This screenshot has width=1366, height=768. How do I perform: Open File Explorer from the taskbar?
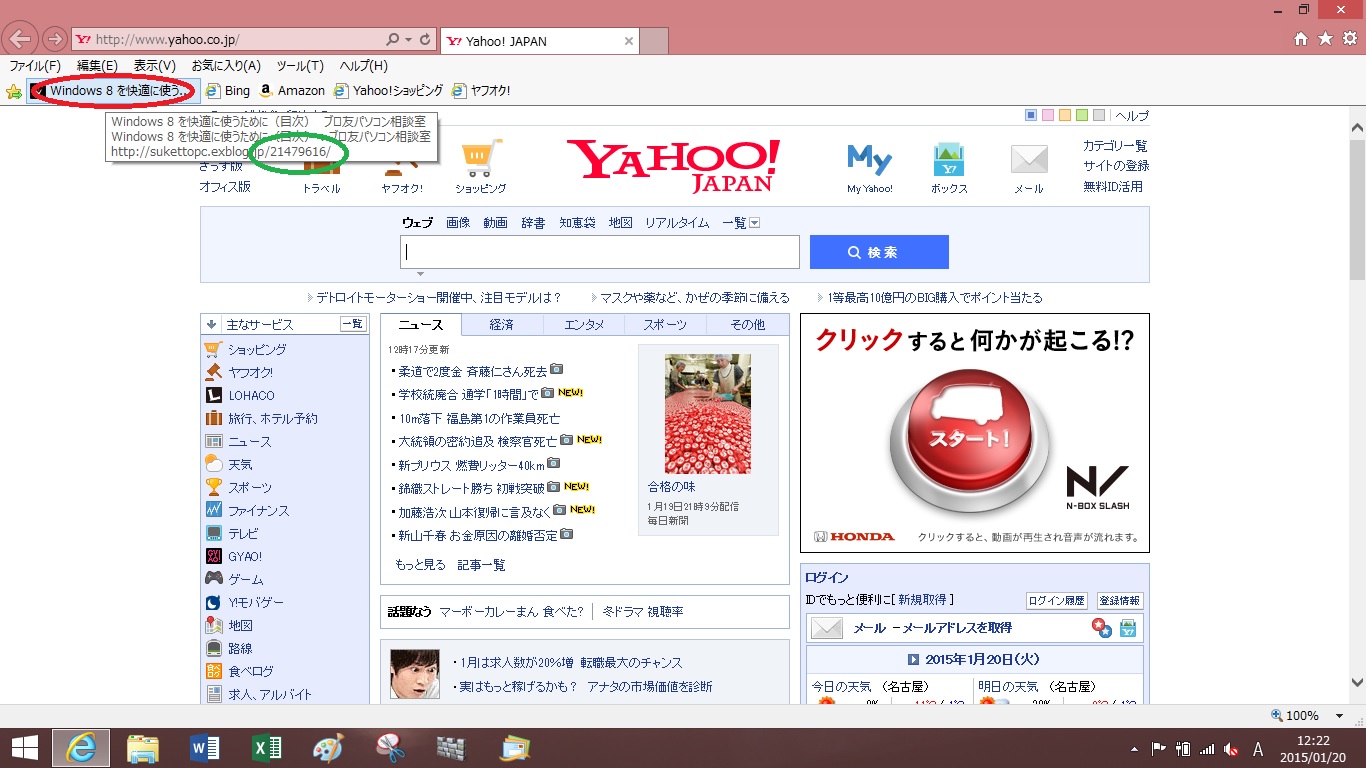click(143, 748)
